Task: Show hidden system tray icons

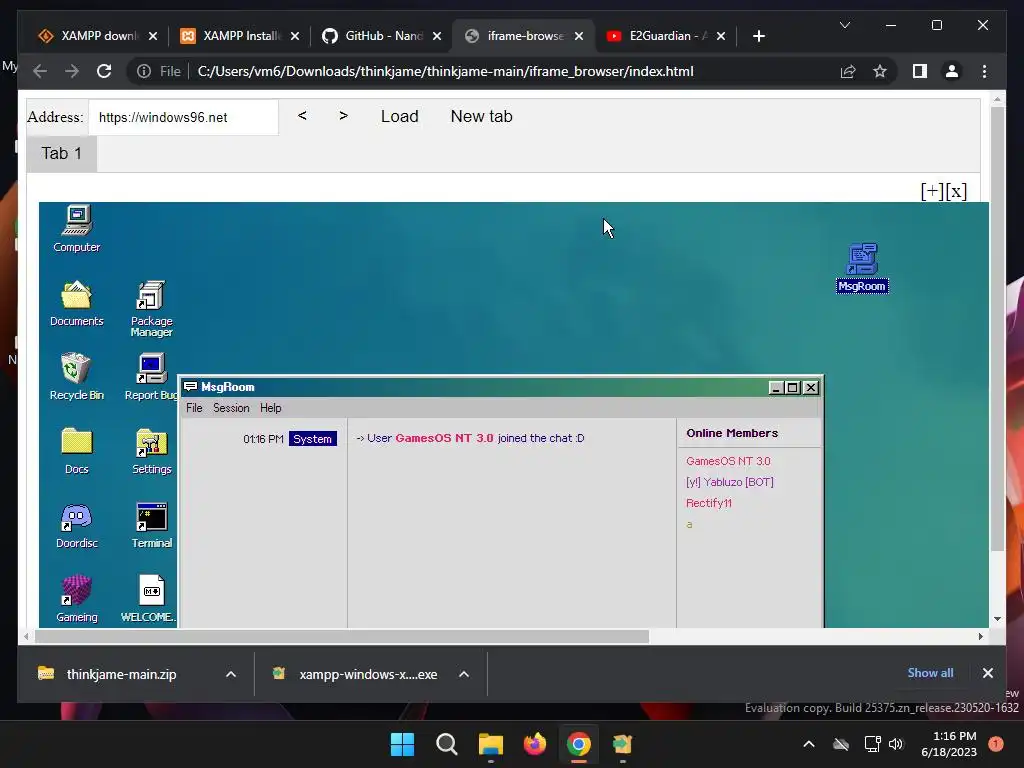Action: tap(808, 744)
